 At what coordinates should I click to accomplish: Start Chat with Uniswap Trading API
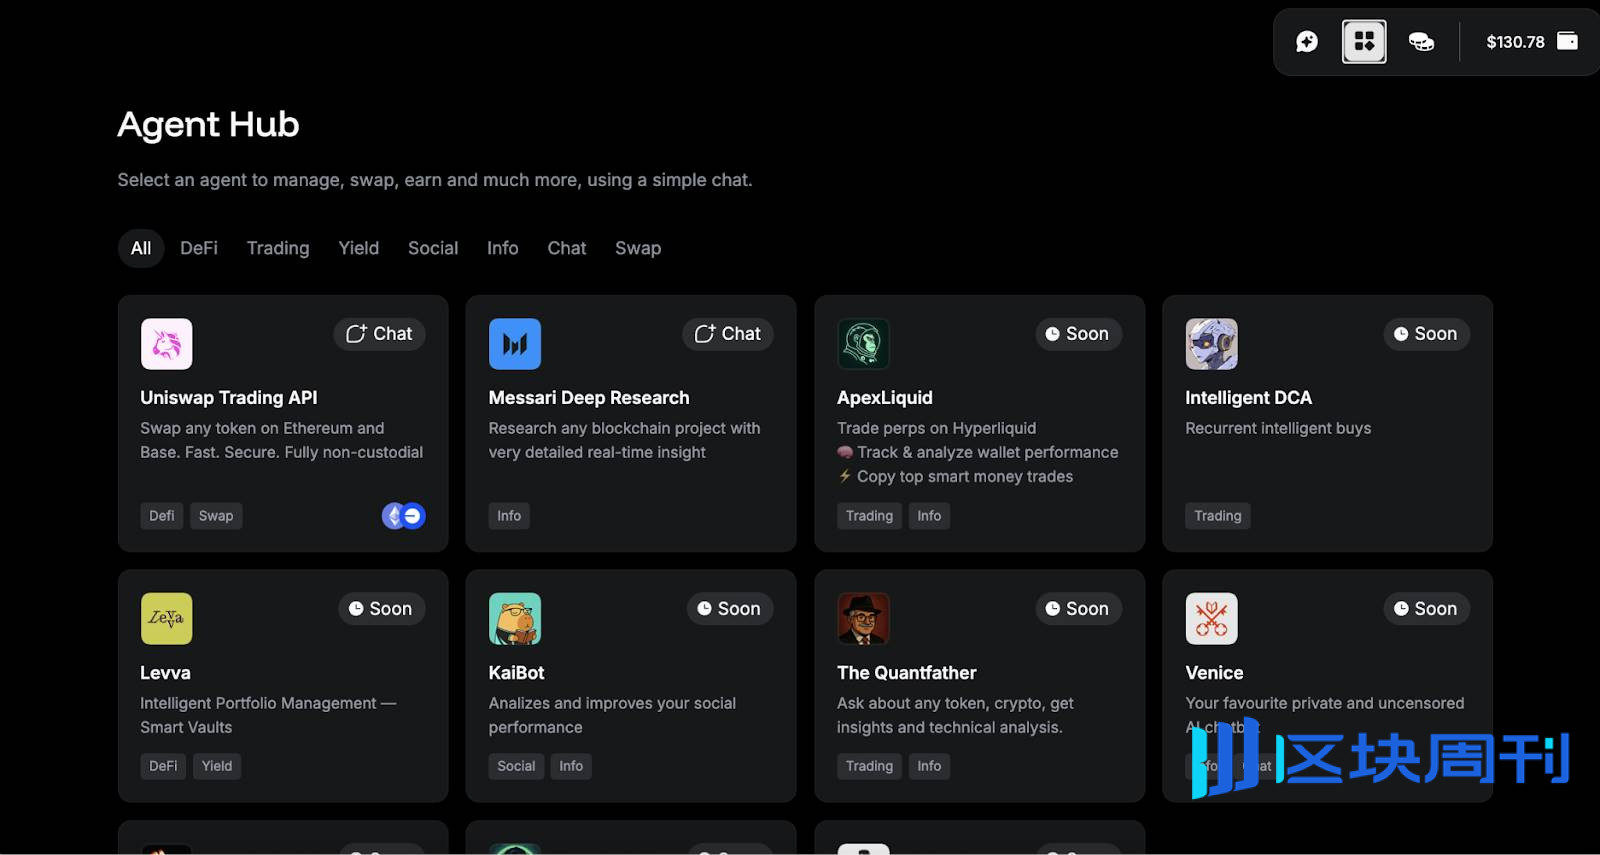[379, 334]
